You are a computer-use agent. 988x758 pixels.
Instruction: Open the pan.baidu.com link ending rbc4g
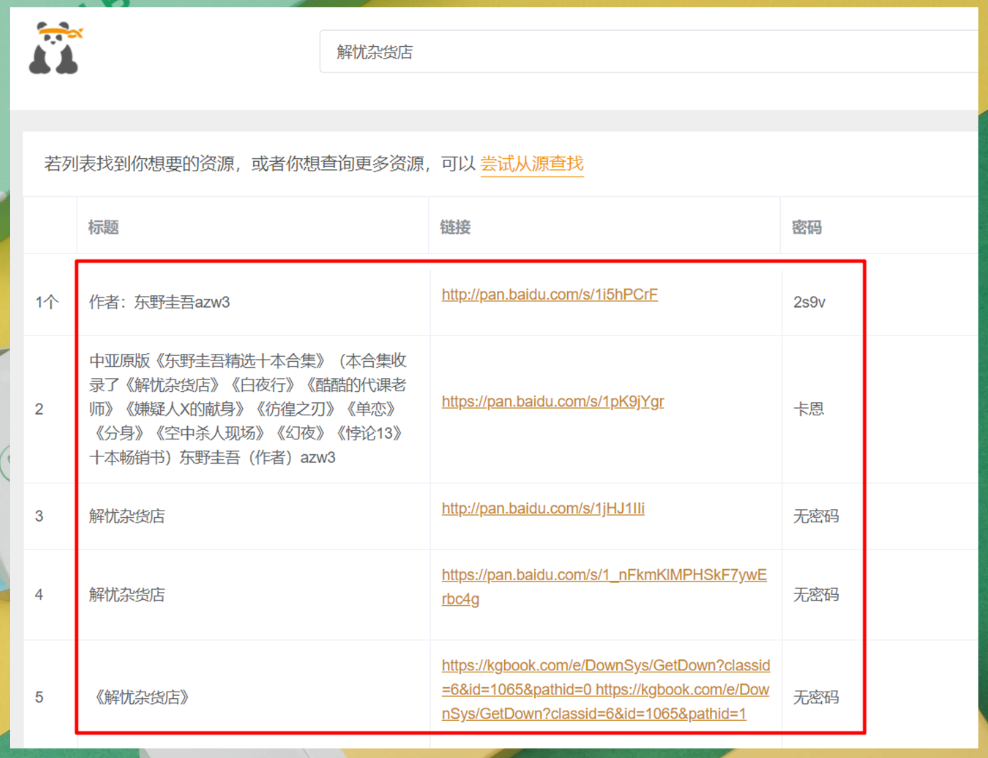coord(604,587)
